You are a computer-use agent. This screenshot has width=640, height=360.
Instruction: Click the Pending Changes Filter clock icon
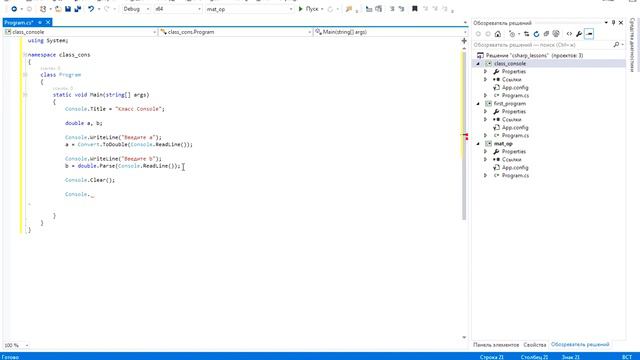(513, 34)
